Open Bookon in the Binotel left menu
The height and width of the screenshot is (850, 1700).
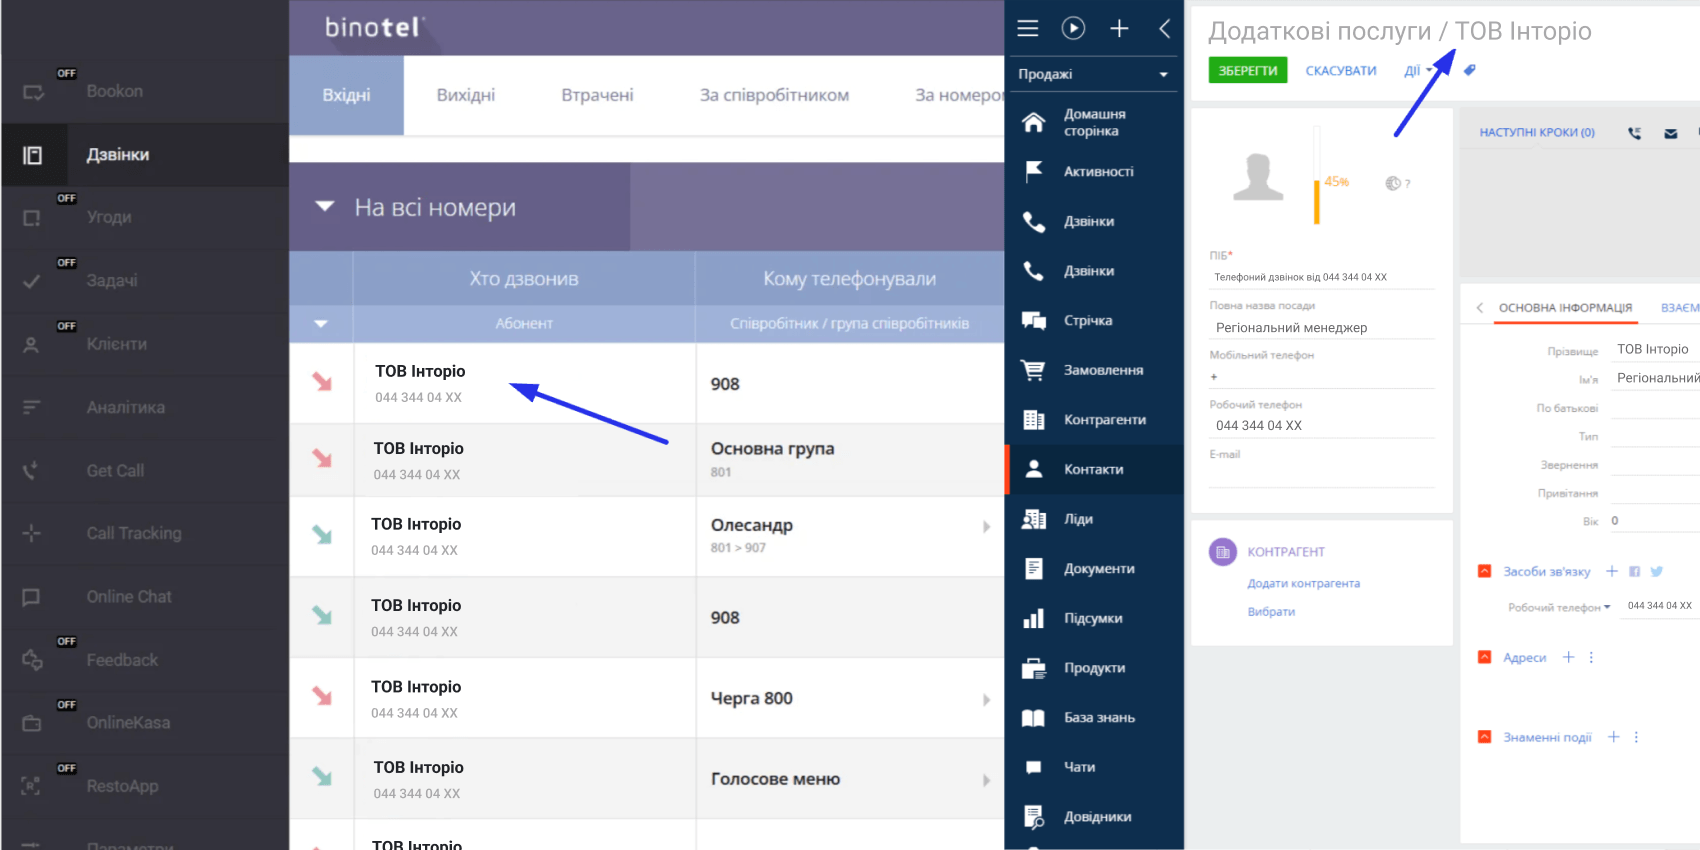tap(145, 91)
